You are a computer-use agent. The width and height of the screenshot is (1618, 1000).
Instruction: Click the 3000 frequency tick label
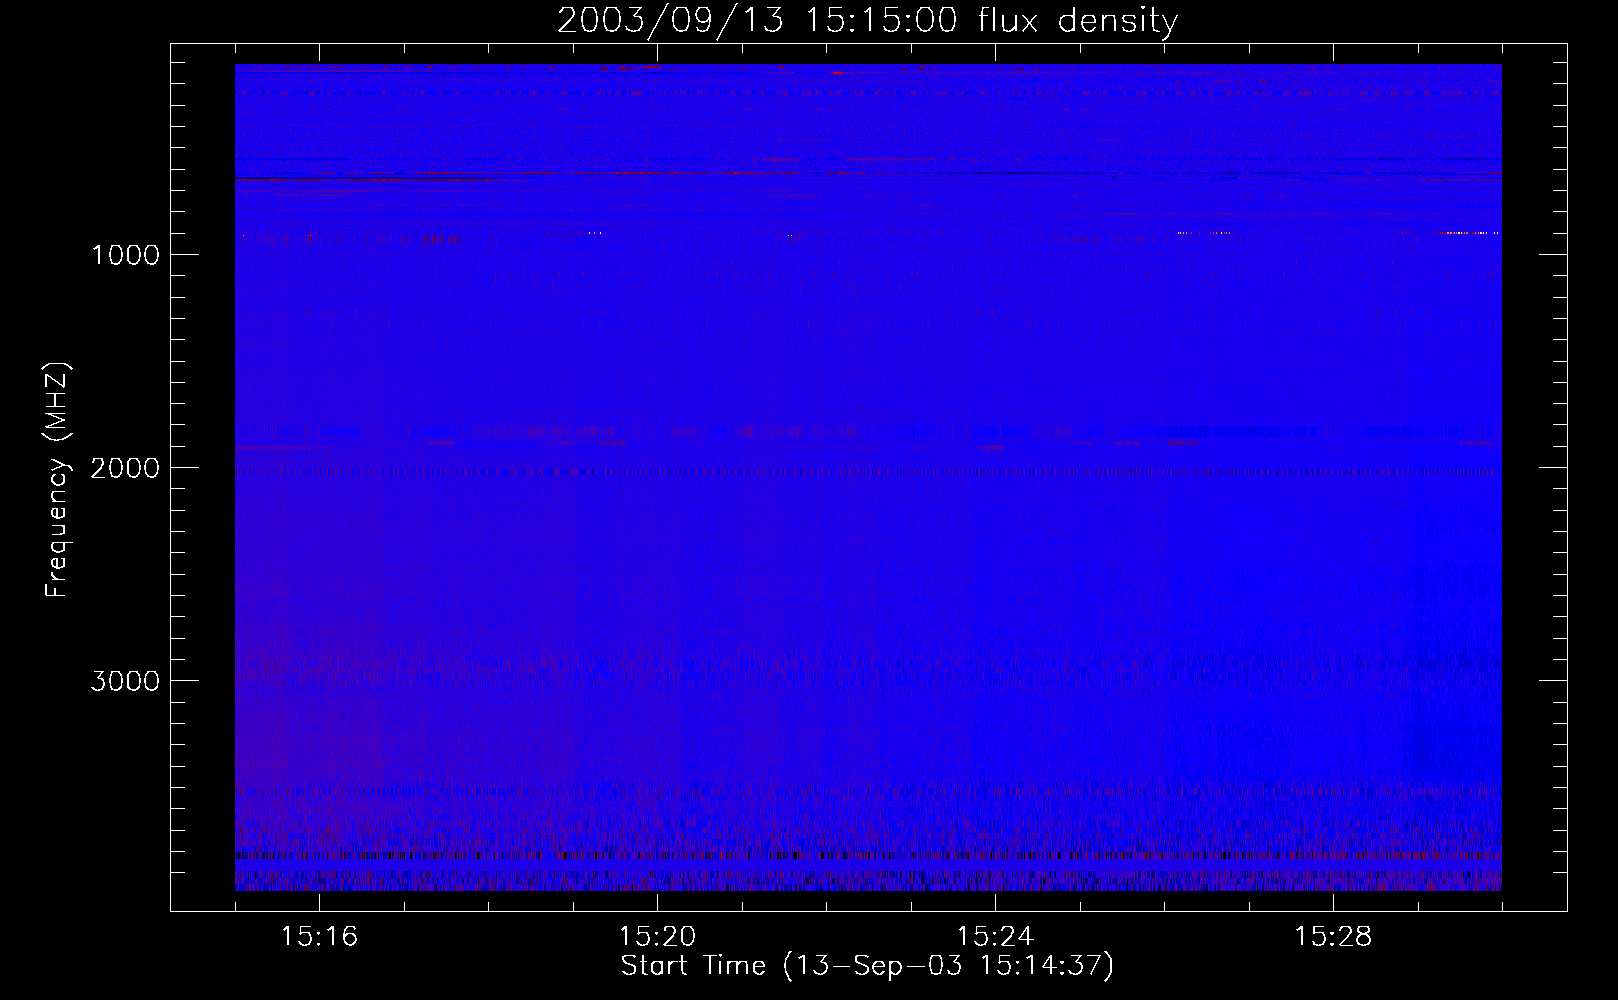coord(125,681)
